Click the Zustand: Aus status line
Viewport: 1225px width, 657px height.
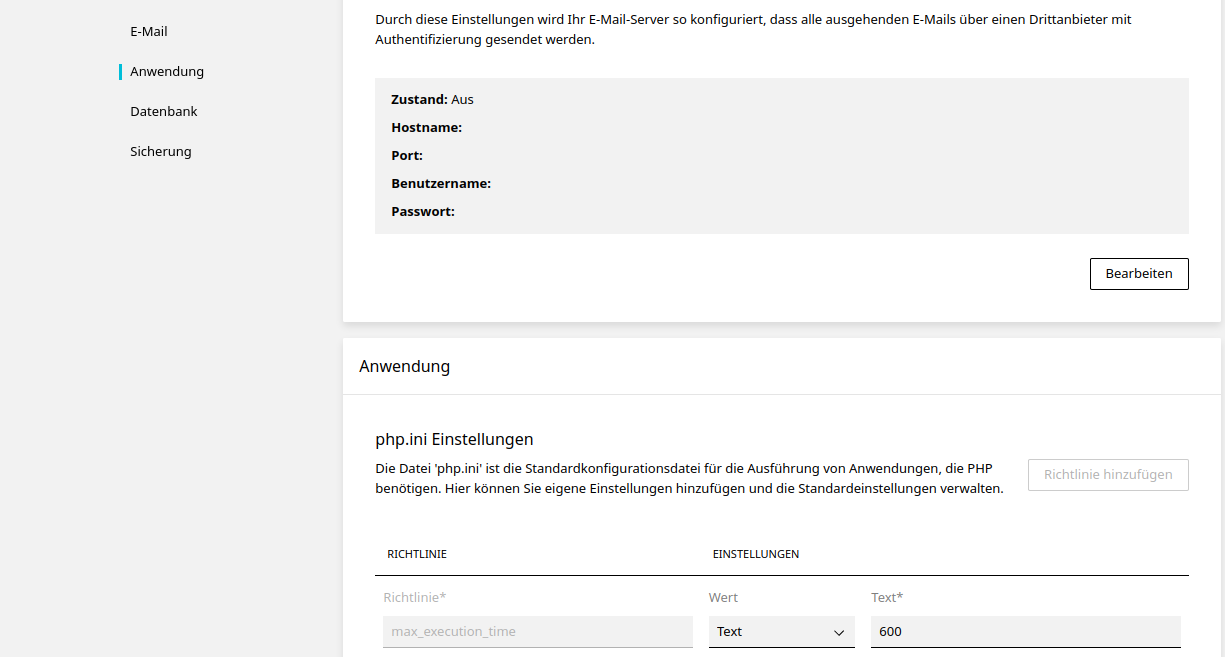point(432,99)
